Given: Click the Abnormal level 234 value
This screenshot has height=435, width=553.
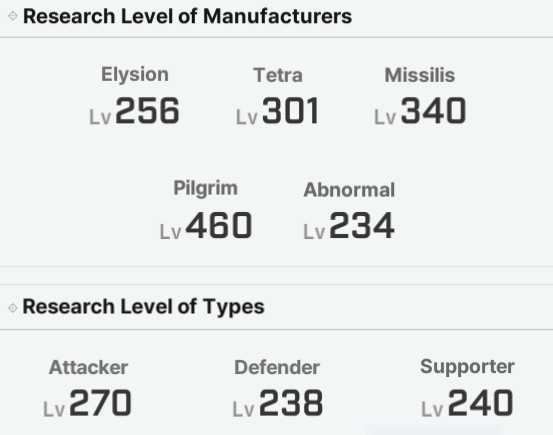Looking at the screenshot, I should click(x=349, y=225).
